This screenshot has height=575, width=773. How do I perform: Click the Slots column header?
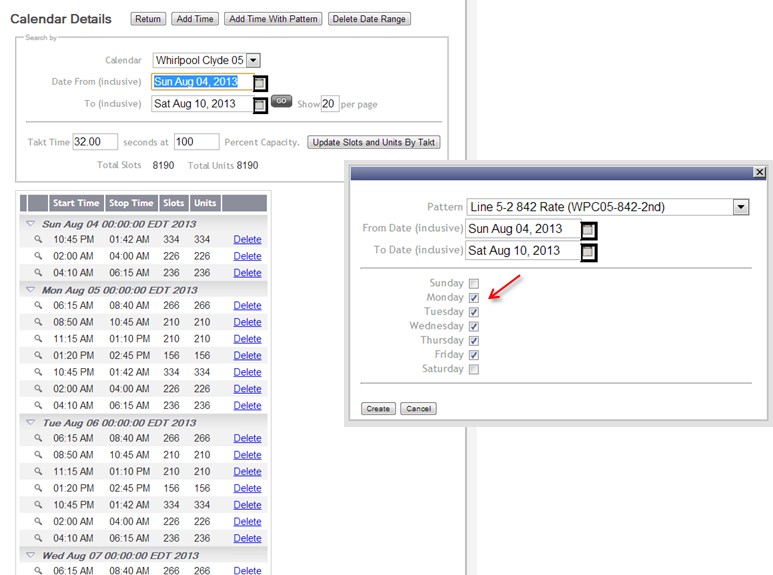[173, 203]
